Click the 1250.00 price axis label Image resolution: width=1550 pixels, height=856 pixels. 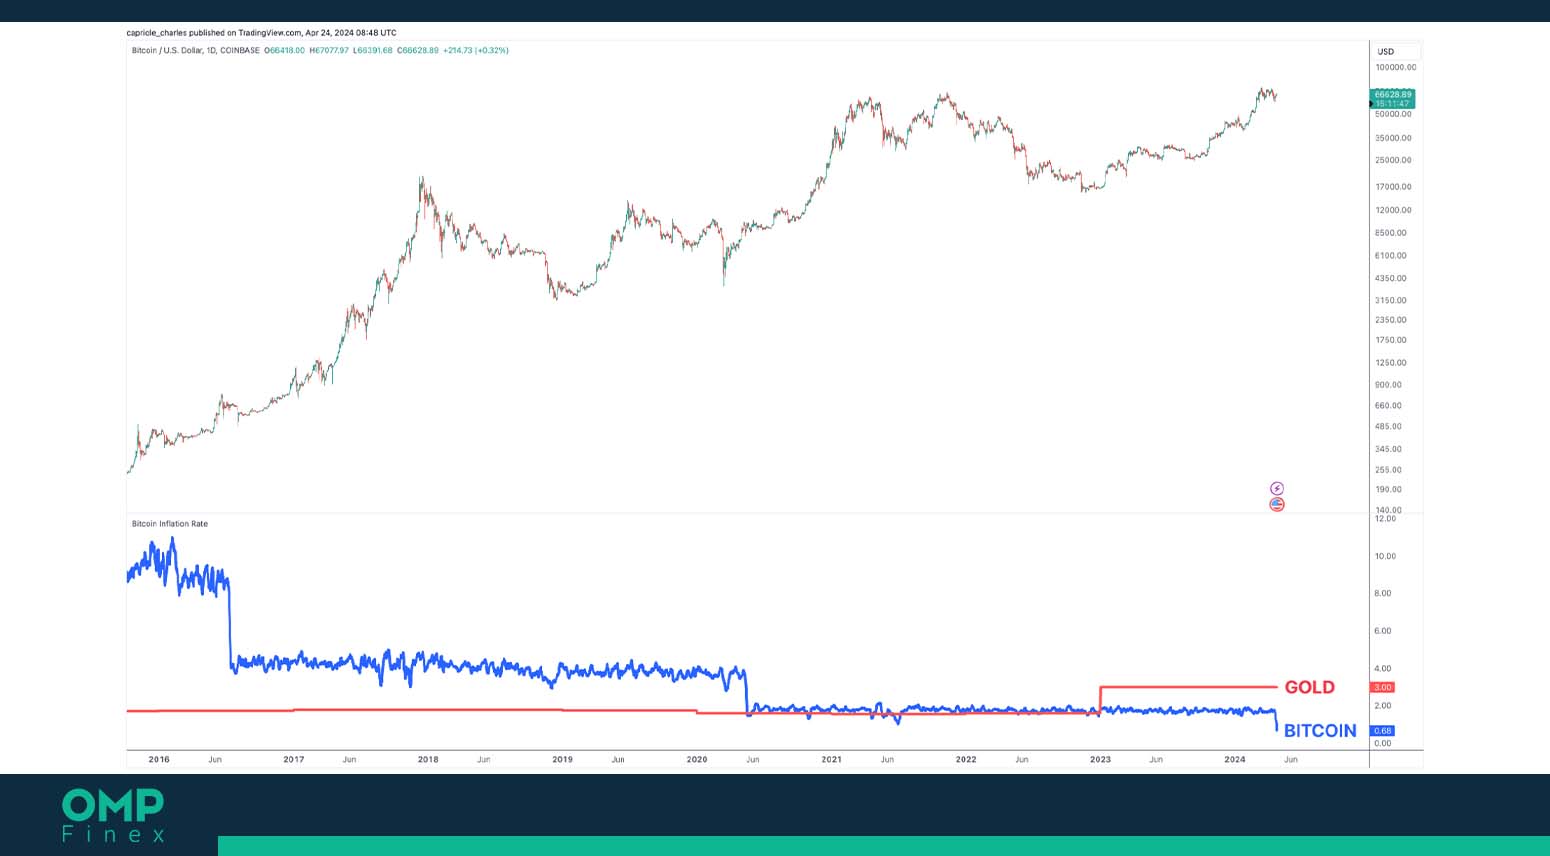(1391, 363)
